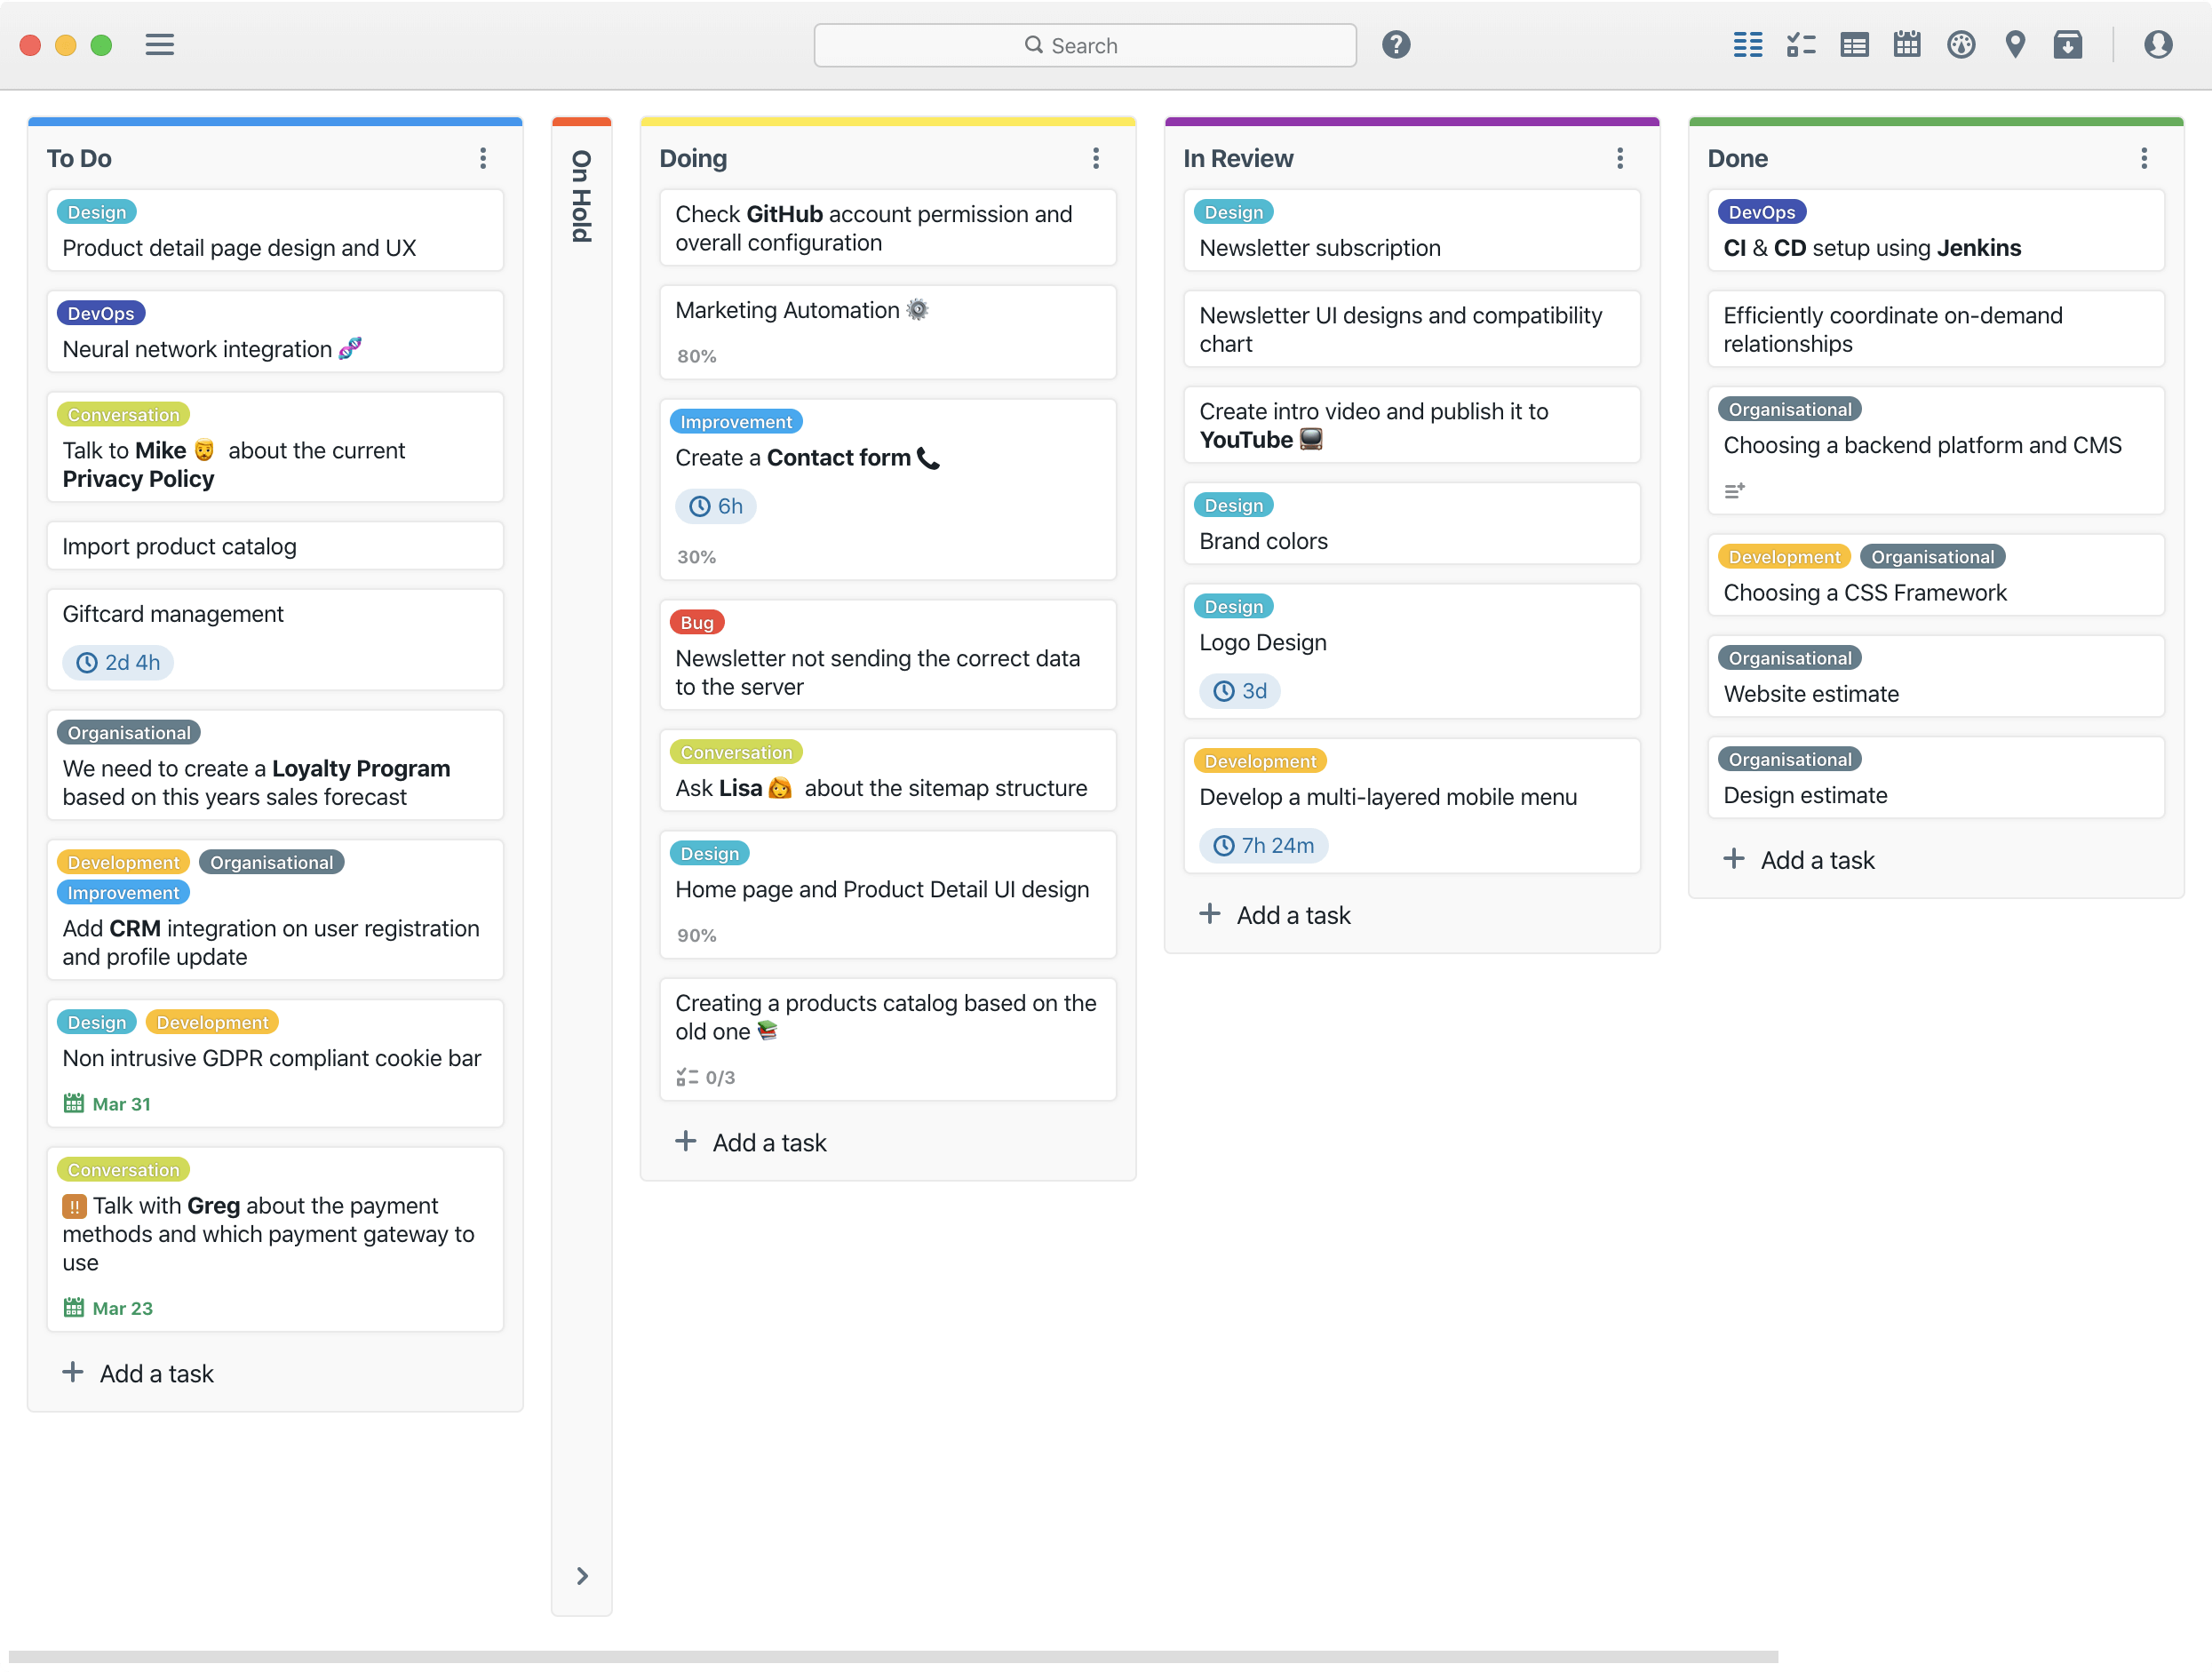The height and width of the screenshot is (1672, 2212).
Task: Click the 90% progress on Home page design
Action: point(697,935)
